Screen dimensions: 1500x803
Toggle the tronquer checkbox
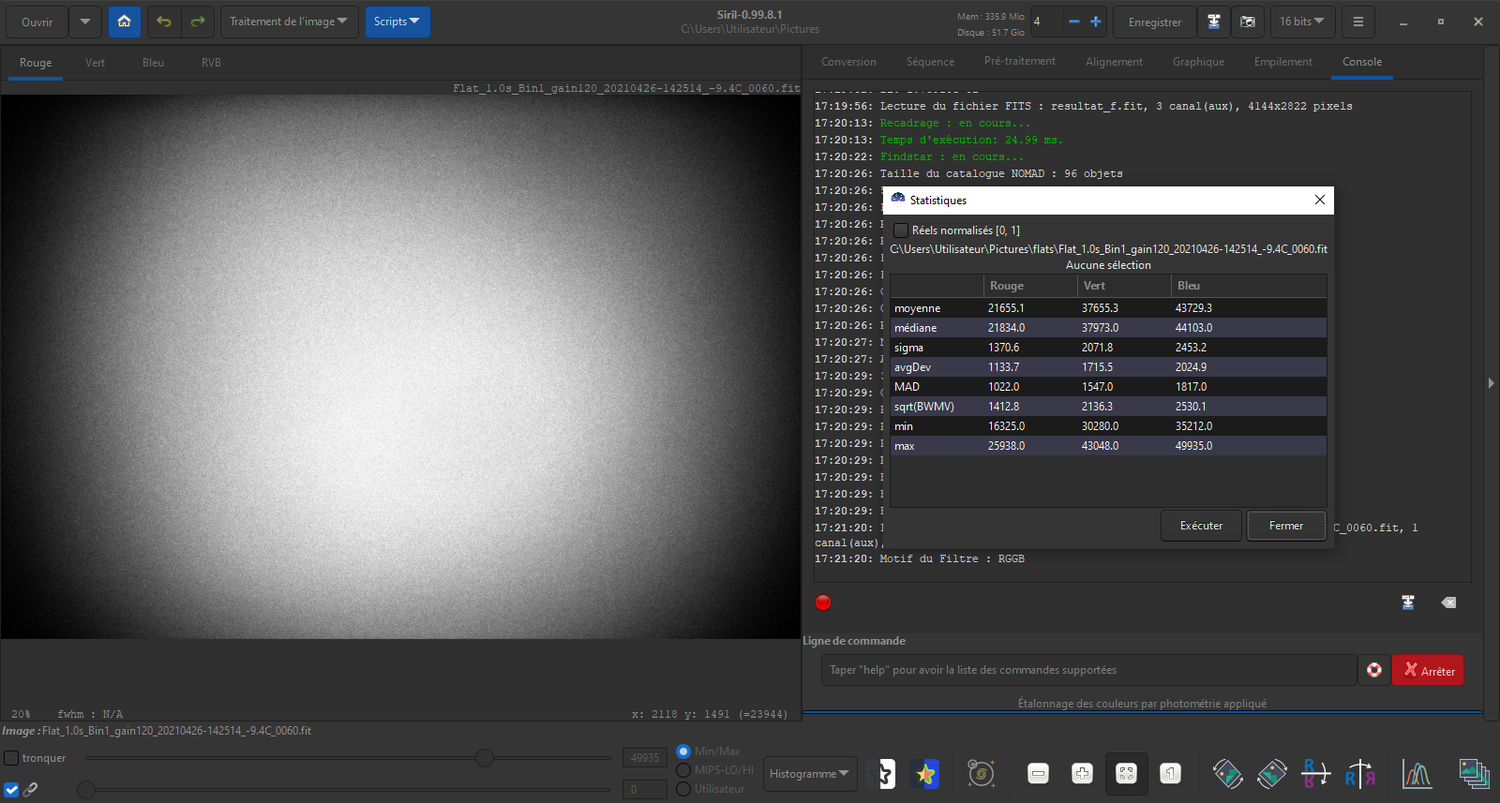pos(12,758)
